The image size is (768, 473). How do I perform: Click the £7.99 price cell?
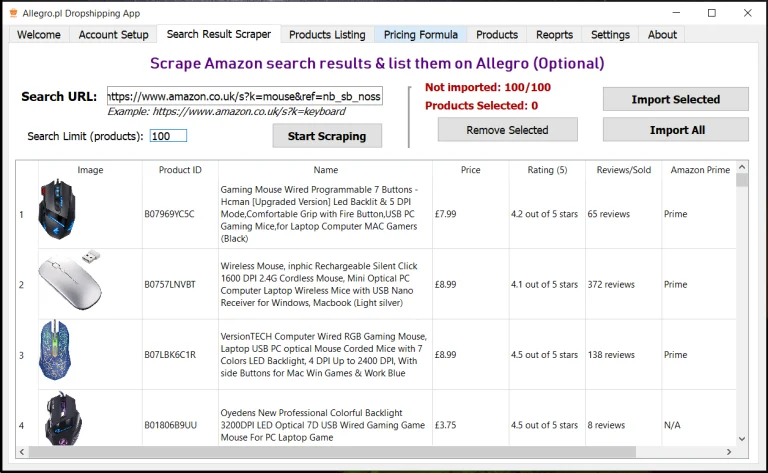470,214
